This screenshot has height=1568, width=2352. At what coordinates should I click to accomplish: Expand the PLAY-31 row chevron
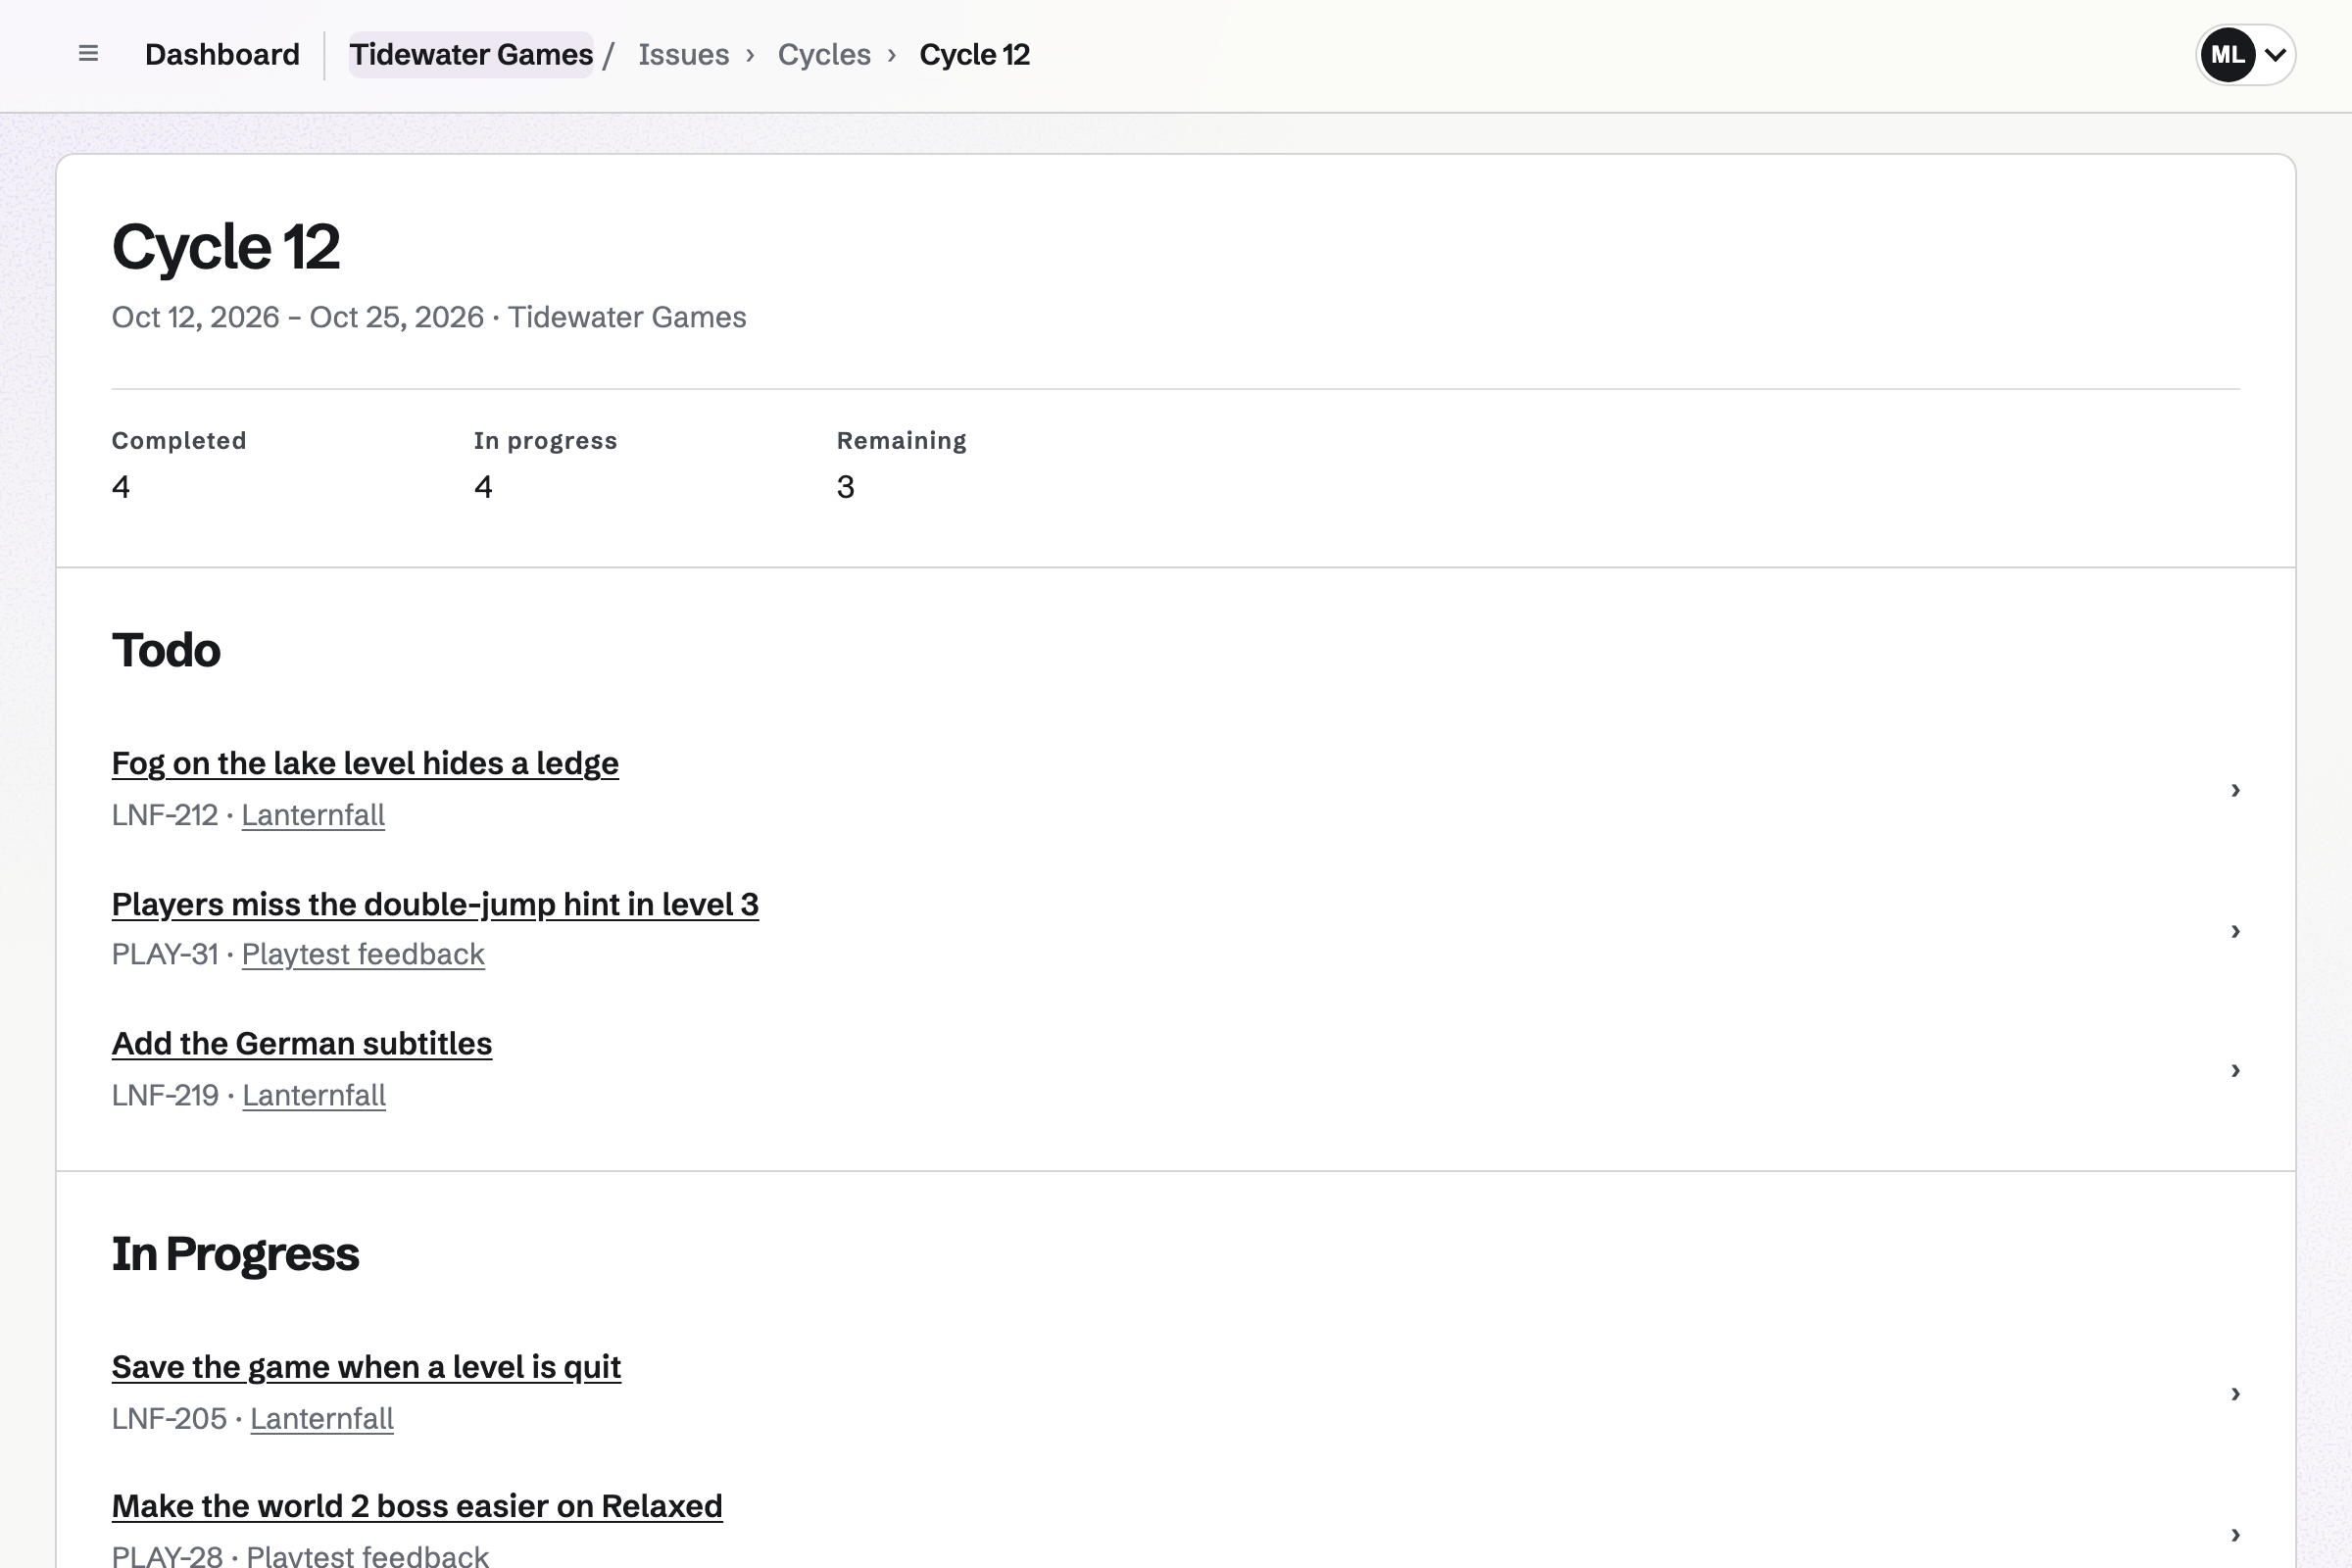click(x=2235, y=931)
